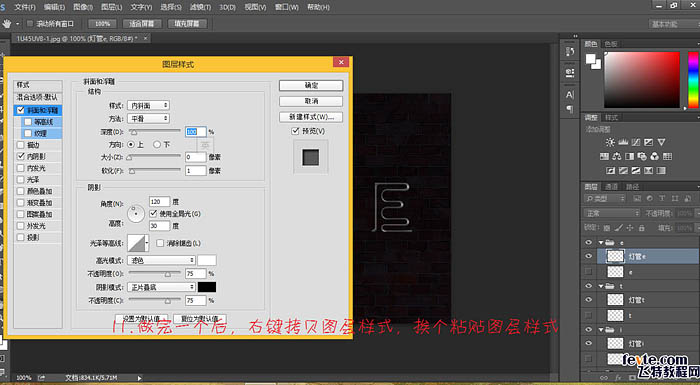Screen dimensions: 700x385
Task: Click the white highlight color swatch
Action: click(x=207, y=260)
